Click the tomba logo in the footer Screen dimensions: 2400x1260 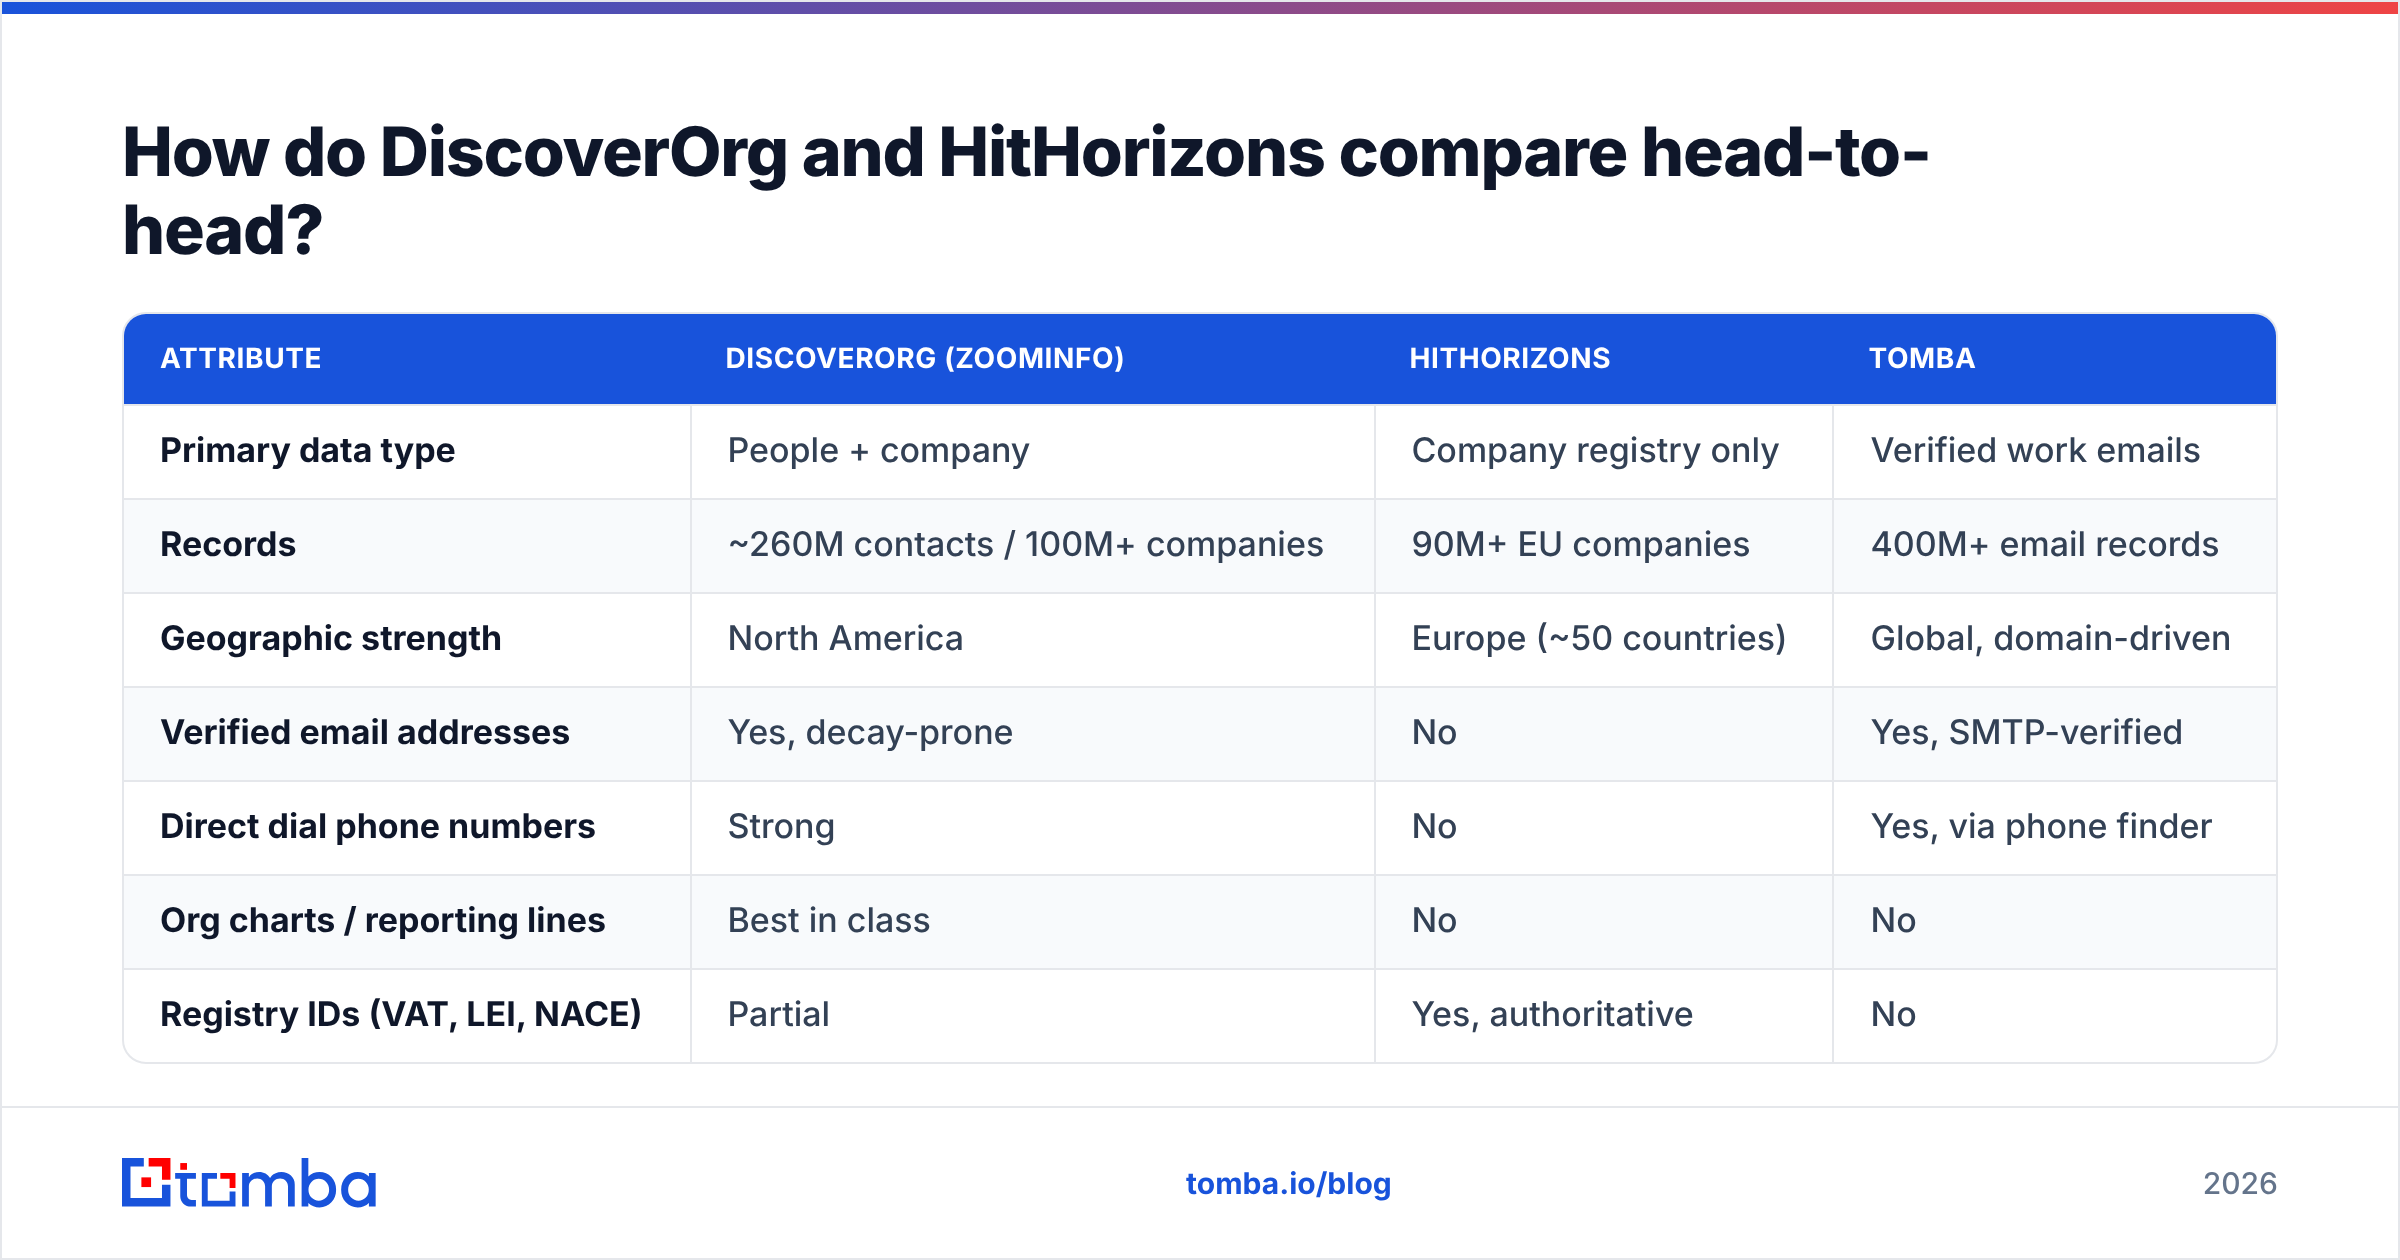(249, 1183)
